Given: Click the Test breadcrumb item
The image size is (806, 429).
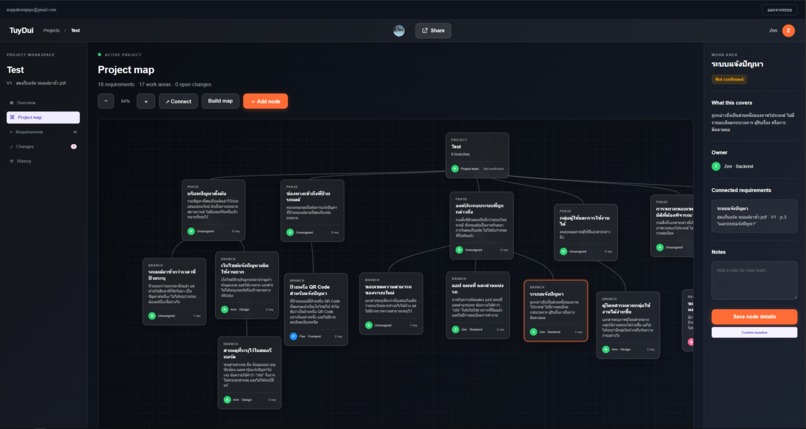Looking at the screenshot, I should pyautogui.click(x=76, y=31).
